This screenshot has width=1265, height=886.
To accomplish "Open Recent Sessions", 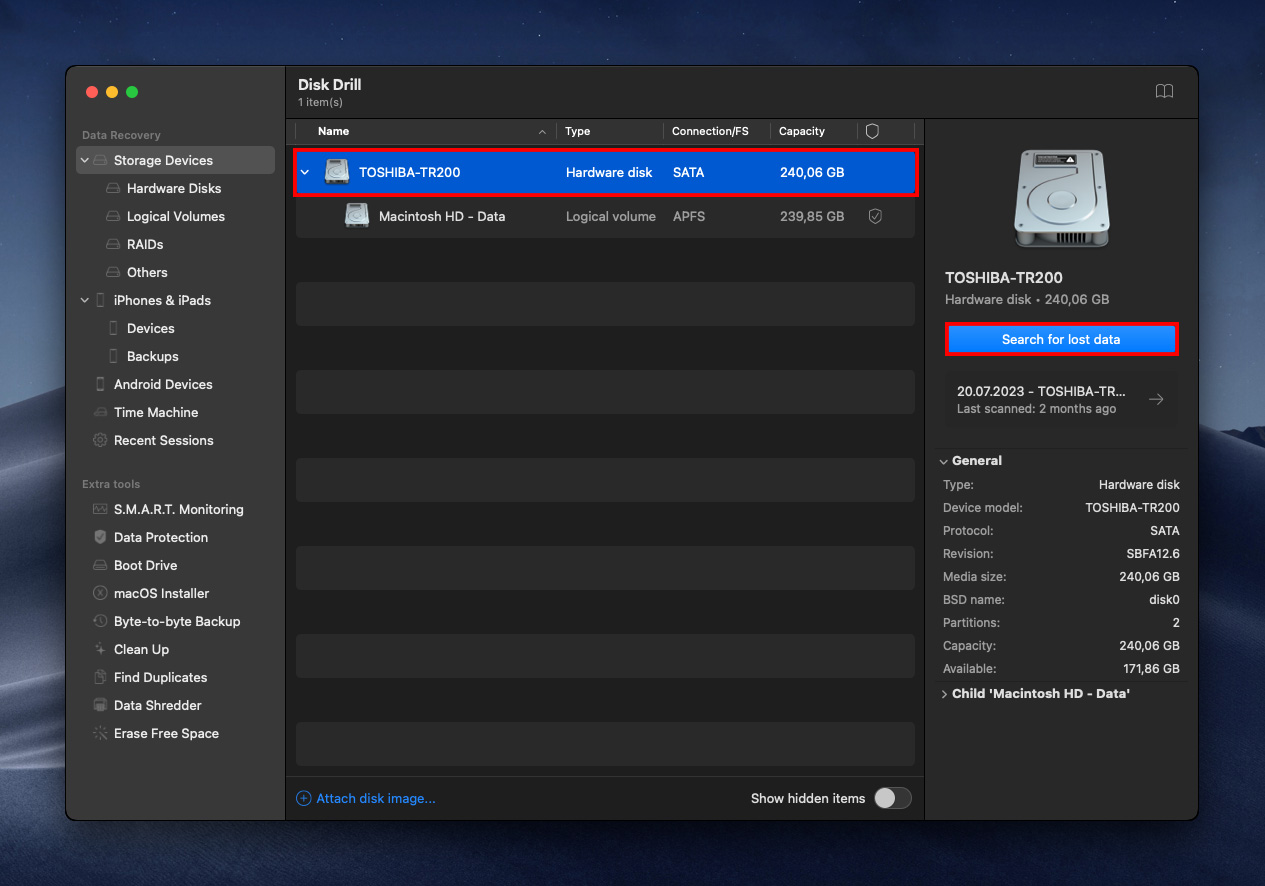I will [164, 440].
